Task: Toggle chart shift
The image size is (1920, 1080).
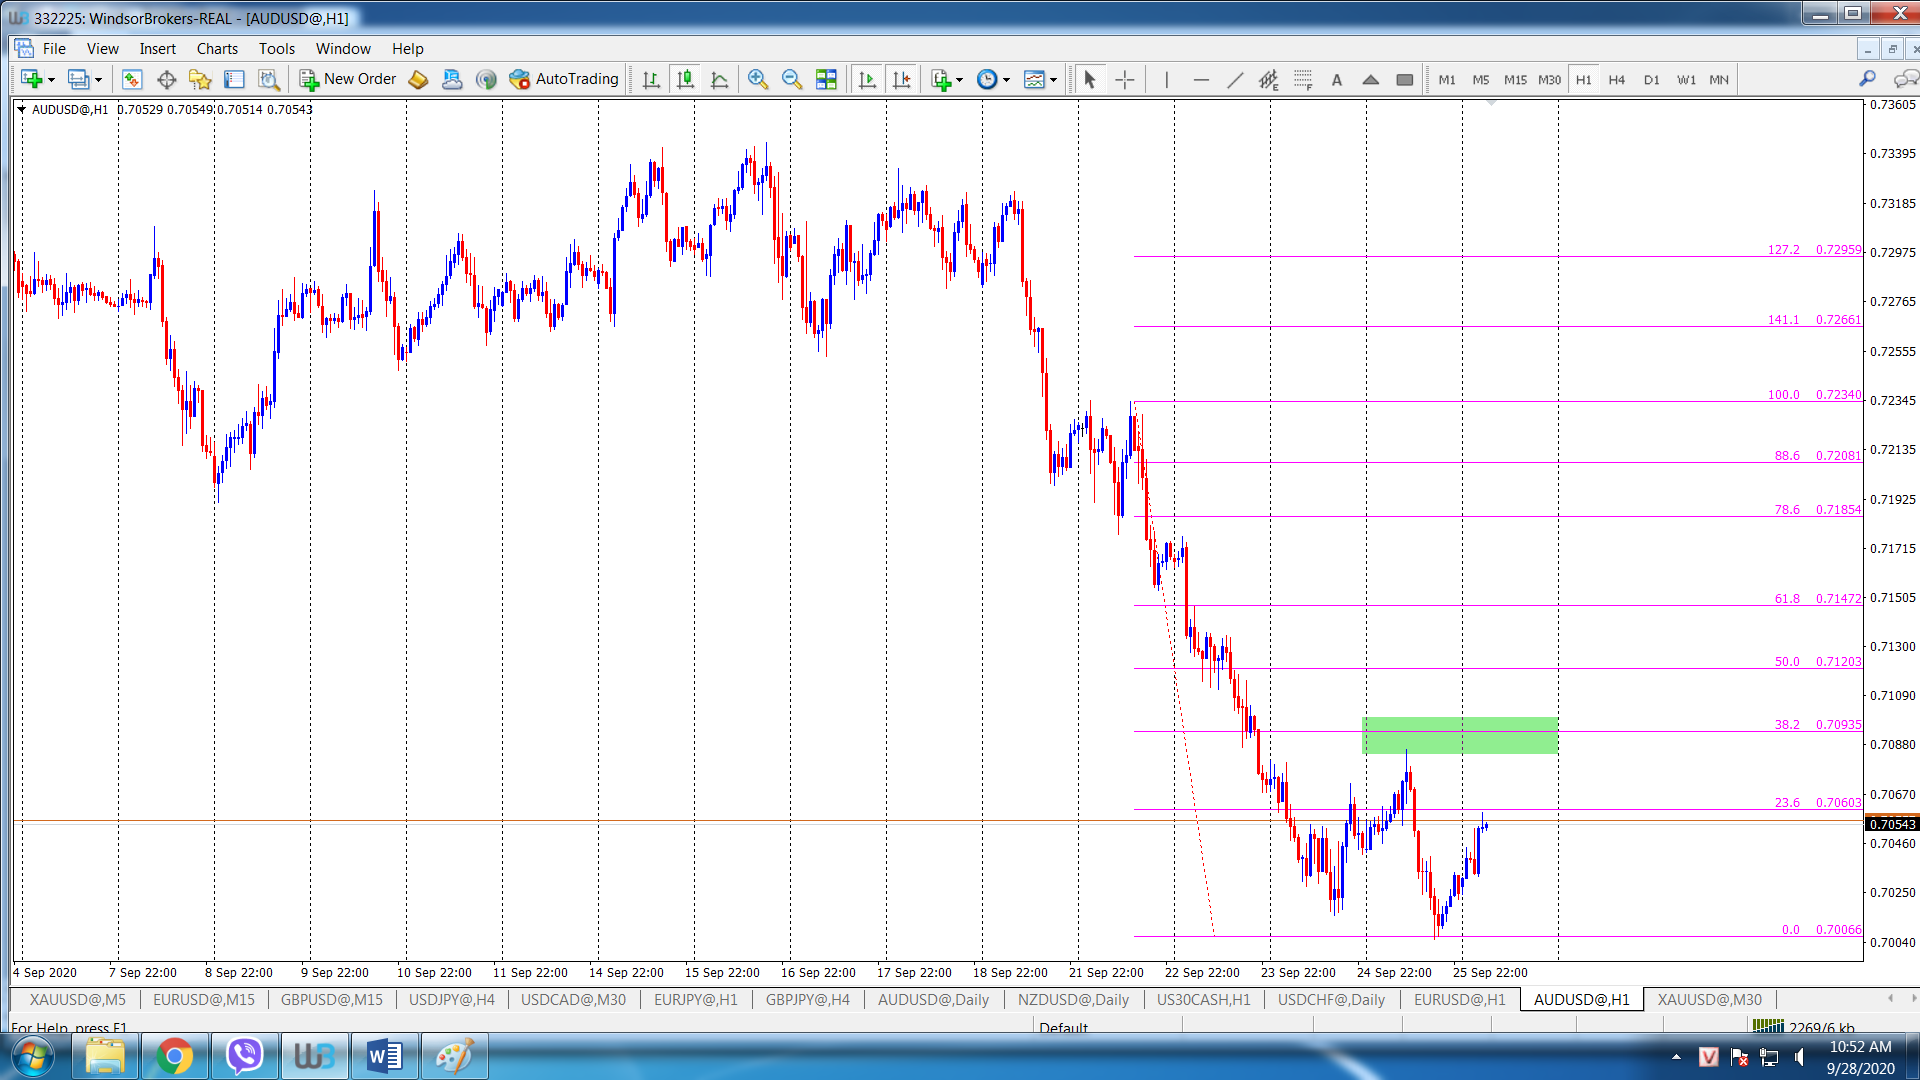Action: coord(901,79)
